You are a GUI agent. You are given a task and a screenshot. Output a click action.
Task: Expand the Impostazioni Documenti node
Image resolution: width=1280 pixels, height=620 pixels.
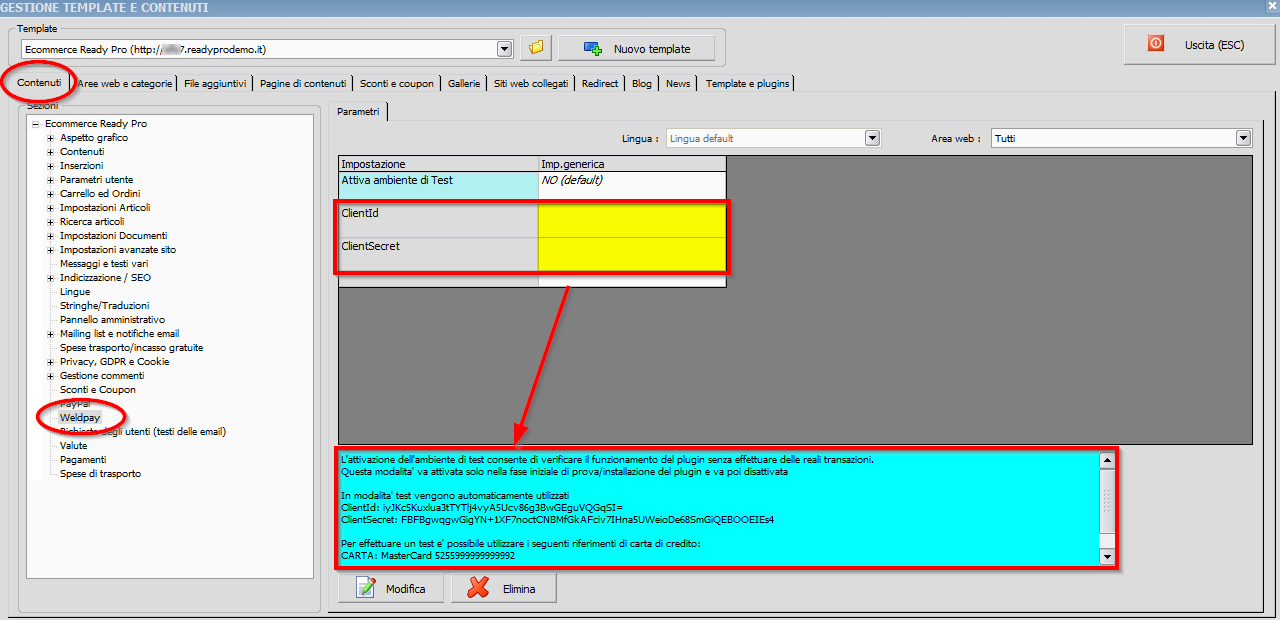point(50,236)
